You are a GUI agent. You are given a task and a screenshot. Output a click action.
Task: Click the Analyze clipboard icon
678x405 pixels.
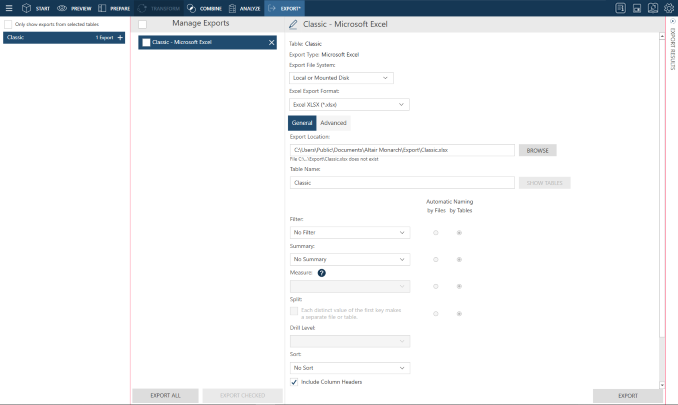click(233, 8)
